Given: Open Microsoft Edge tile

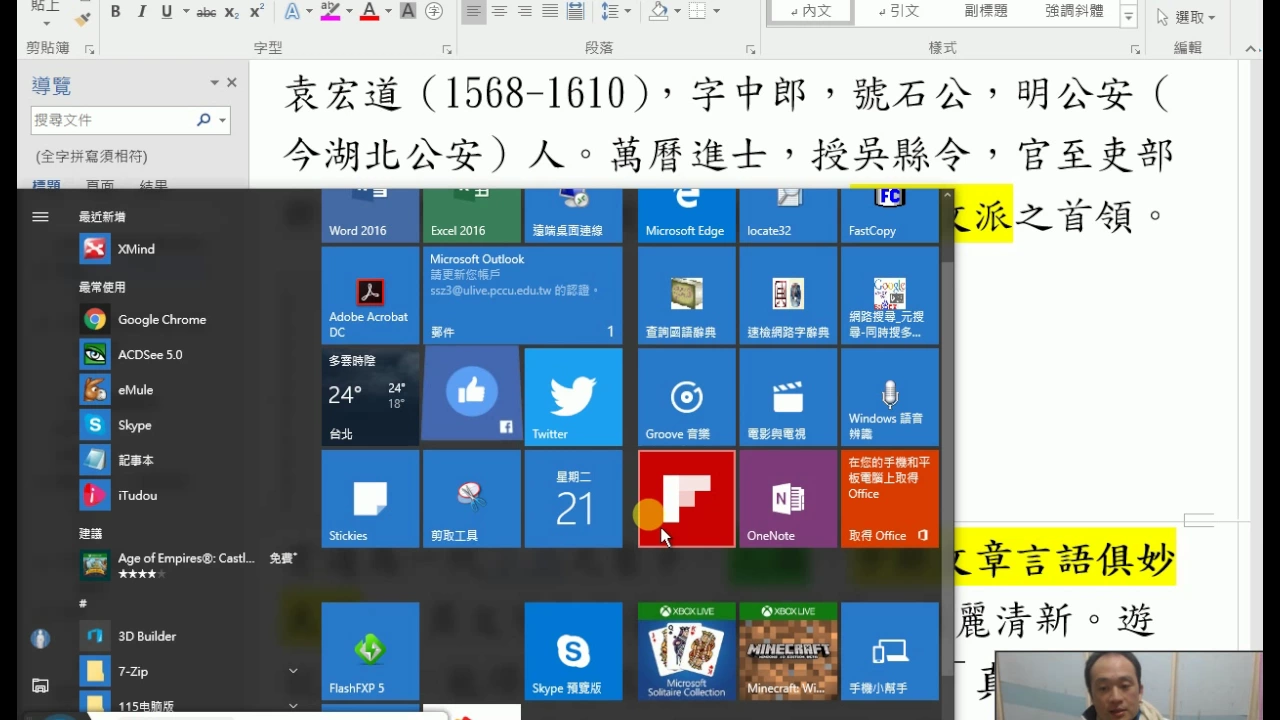Looking at the screenshot, I should pos(687,216).
